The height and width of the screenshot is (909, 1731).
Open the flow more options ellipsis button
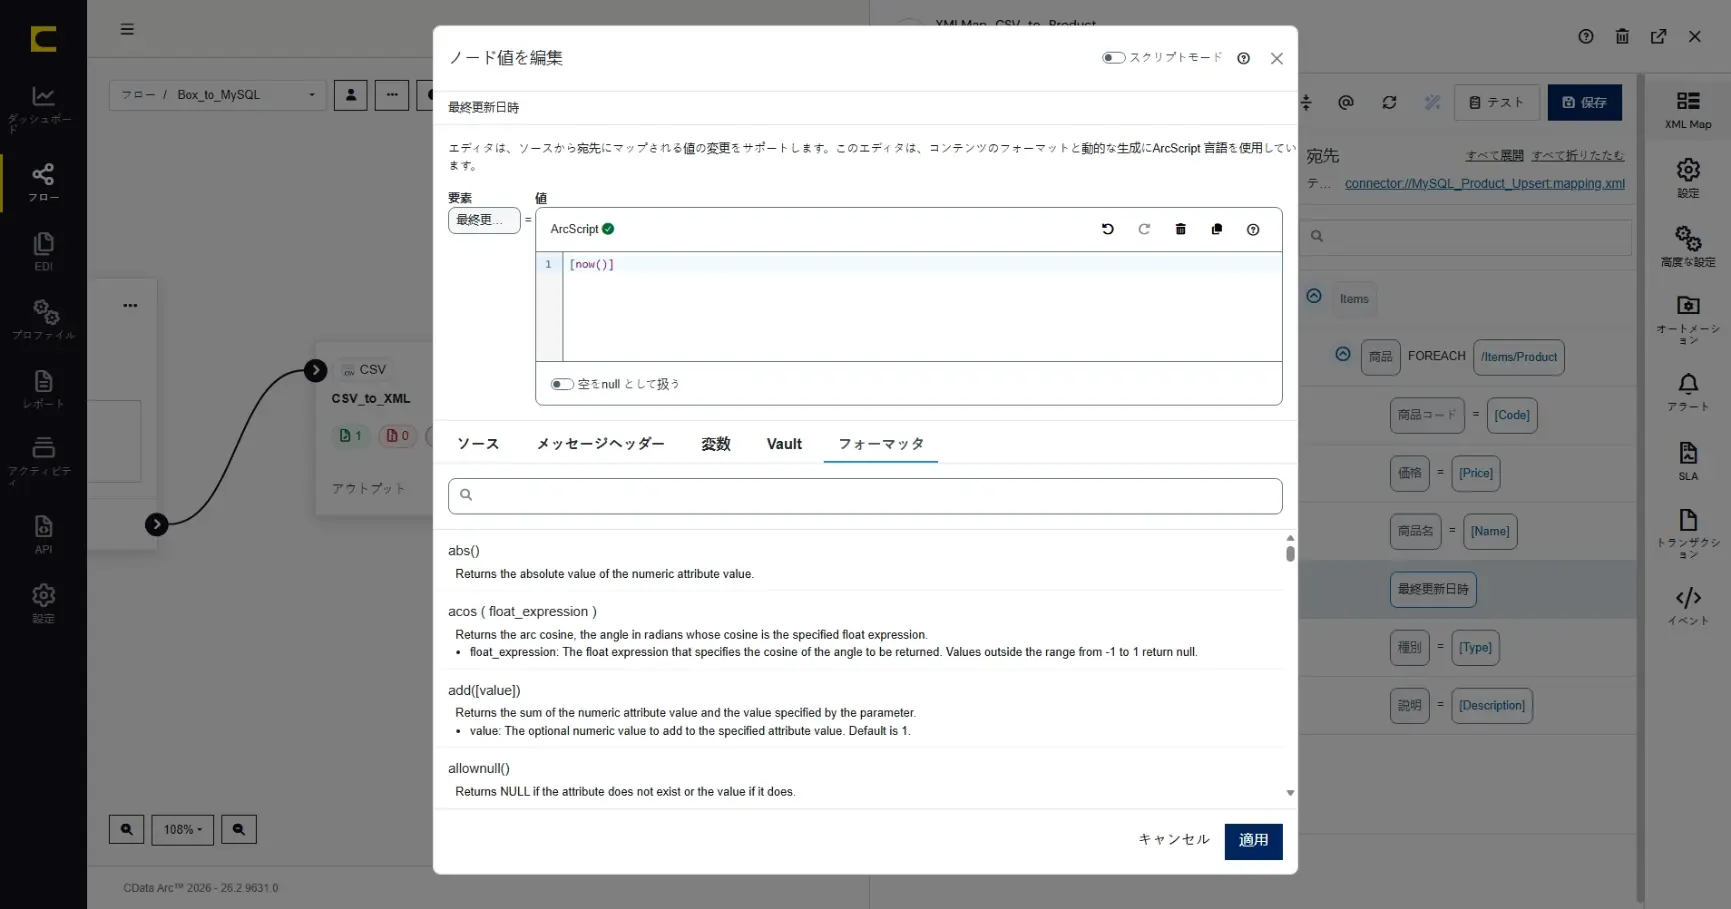click(392, 95)
